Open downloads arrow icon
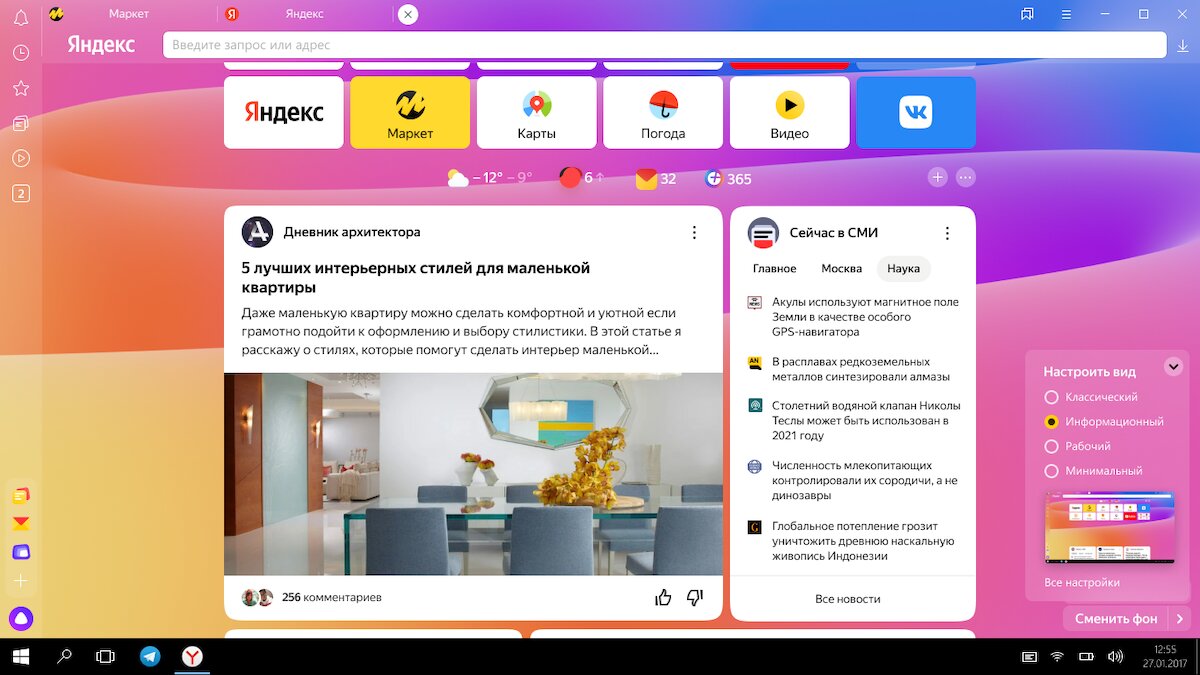Viewport: 1200px width, 675px height. click(1184, 46)
